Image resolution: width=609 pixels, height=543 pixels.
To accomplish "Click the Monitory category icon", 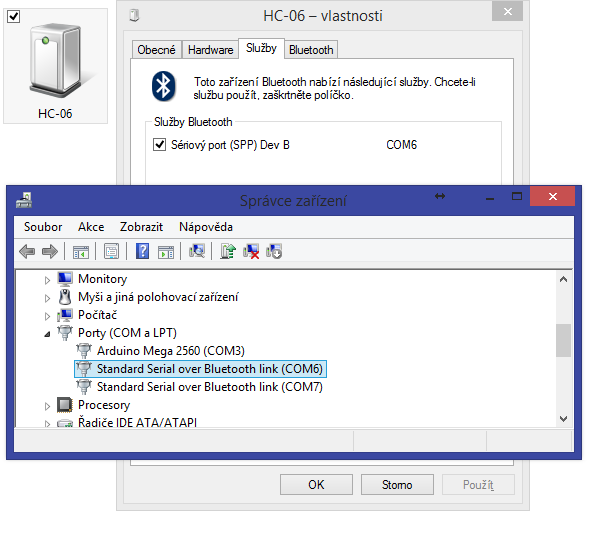I will [x=65, y=279].
